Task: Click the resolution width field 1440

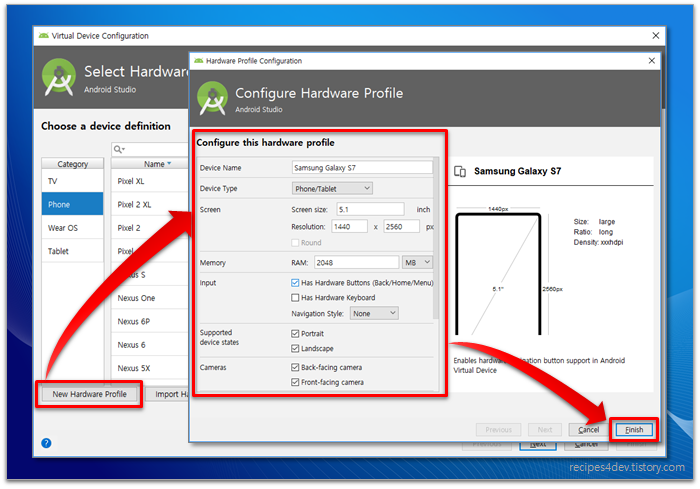Action: pyautogui.click(x=349, y=226)
